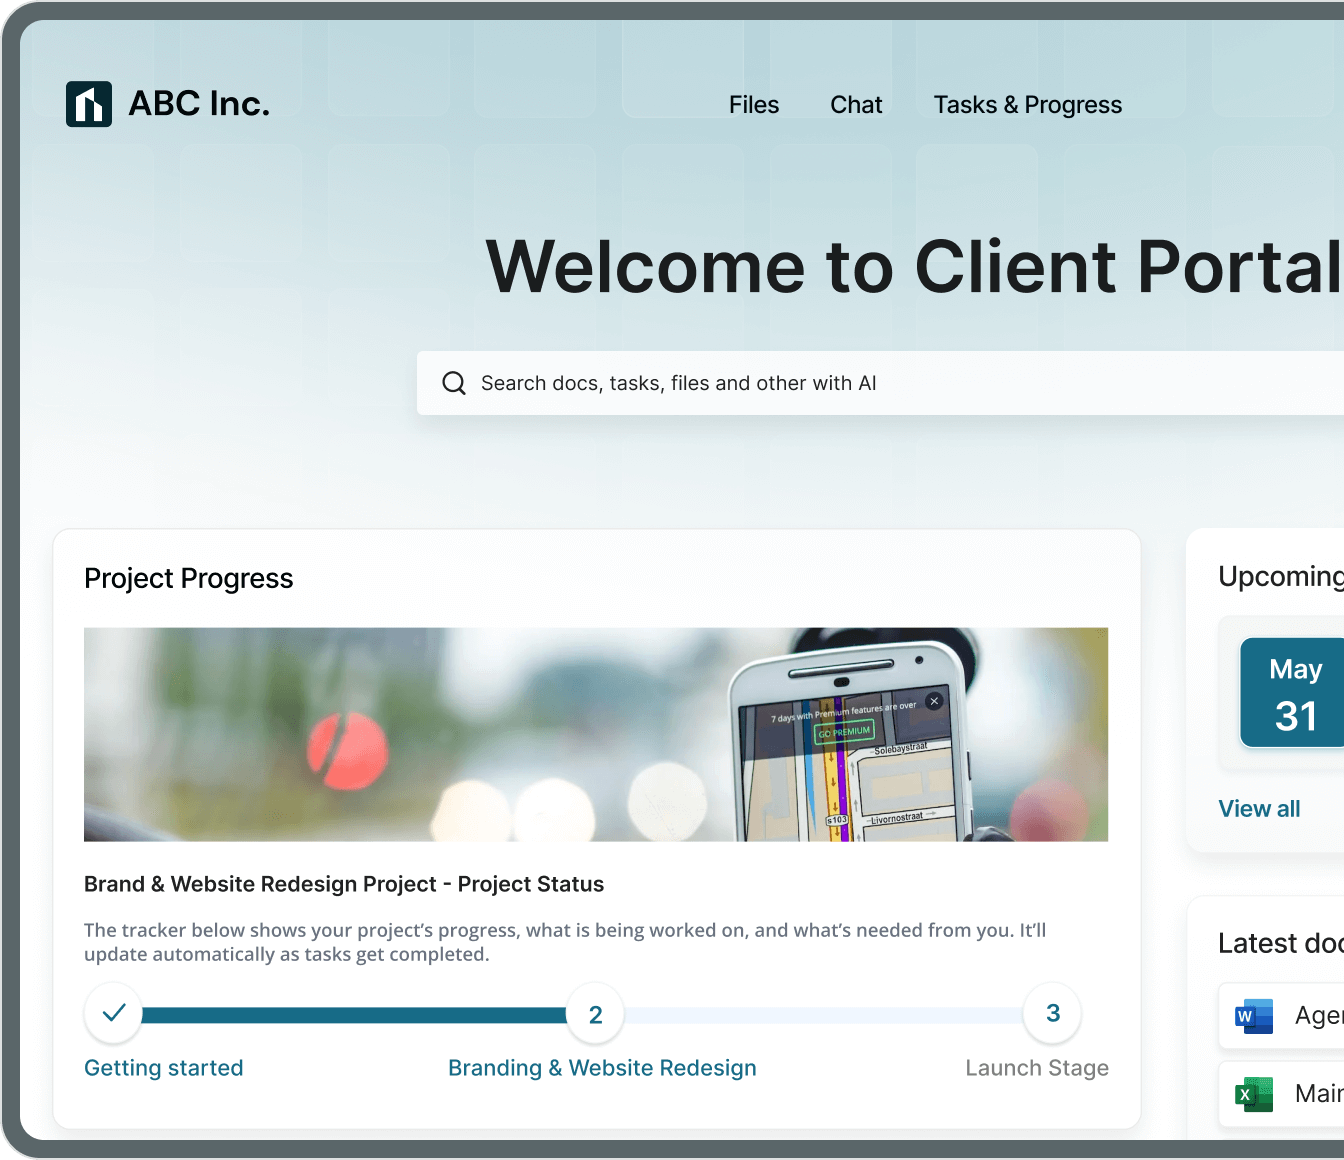
Task: Open the Files menu
Action: point(754,105)
